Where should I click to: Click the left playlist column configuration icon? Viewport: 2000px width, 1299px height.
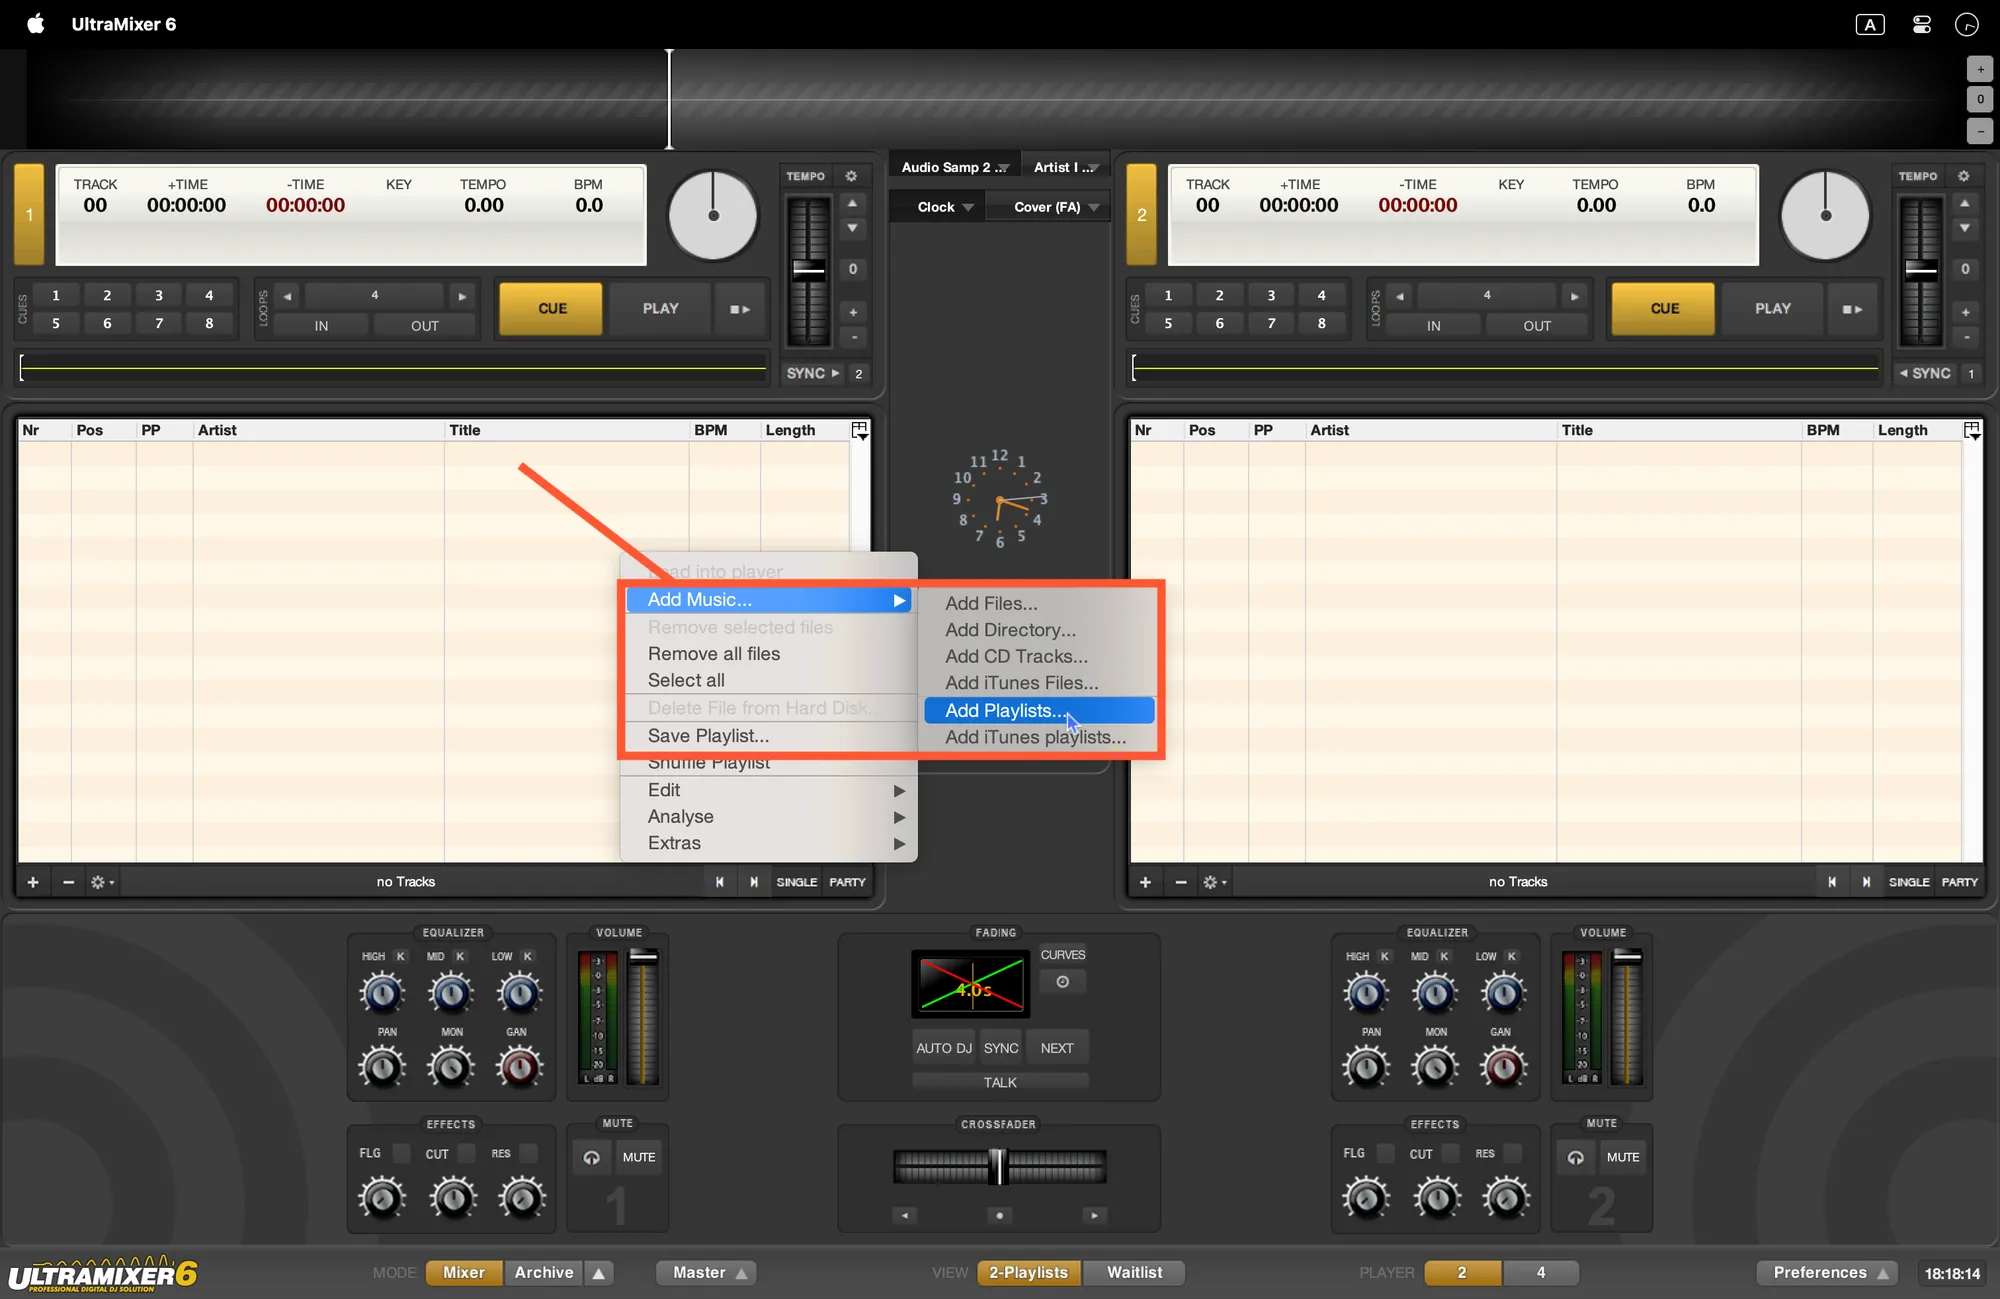point(860,430)
